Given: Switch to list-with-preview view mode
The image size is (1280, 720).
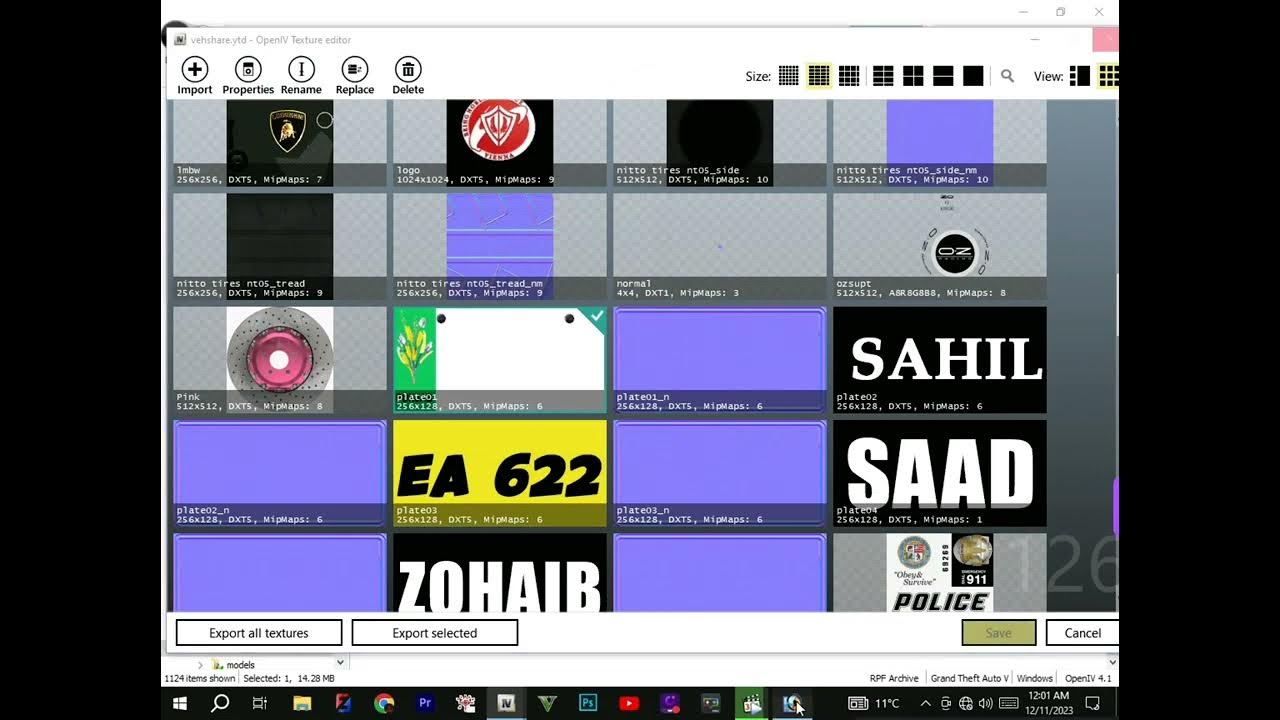Looking at the screenshot, I should [1080, 76].
